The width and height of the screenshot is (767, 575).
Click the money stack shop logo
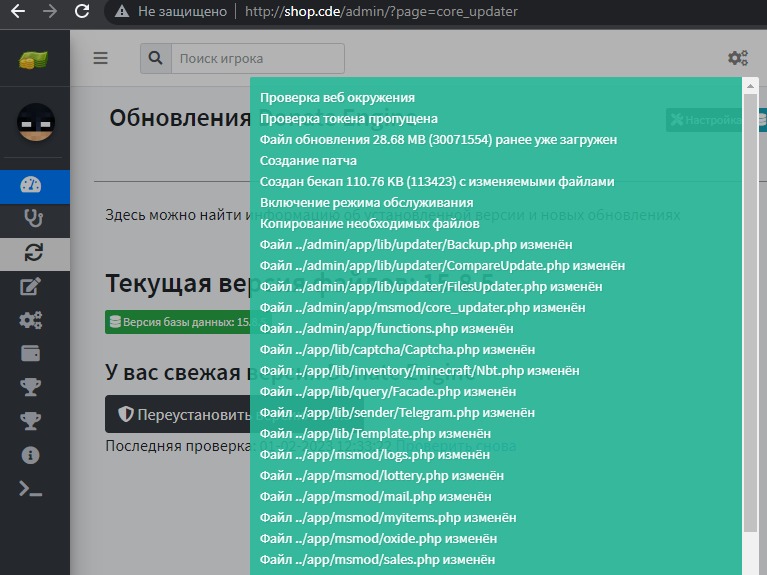[33, 59]
